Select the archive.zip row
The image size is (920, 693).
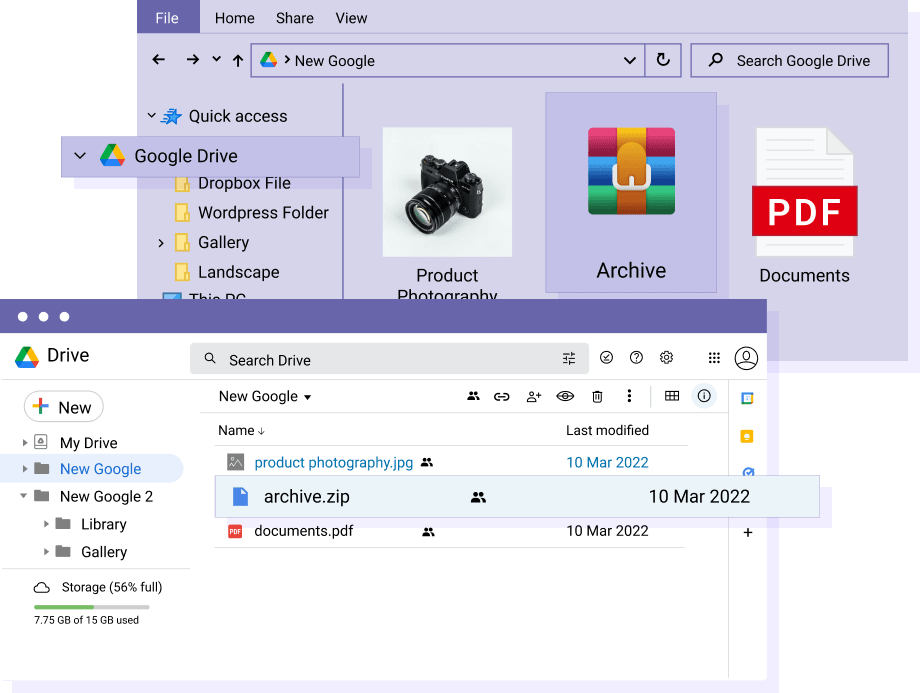point(517,496)
